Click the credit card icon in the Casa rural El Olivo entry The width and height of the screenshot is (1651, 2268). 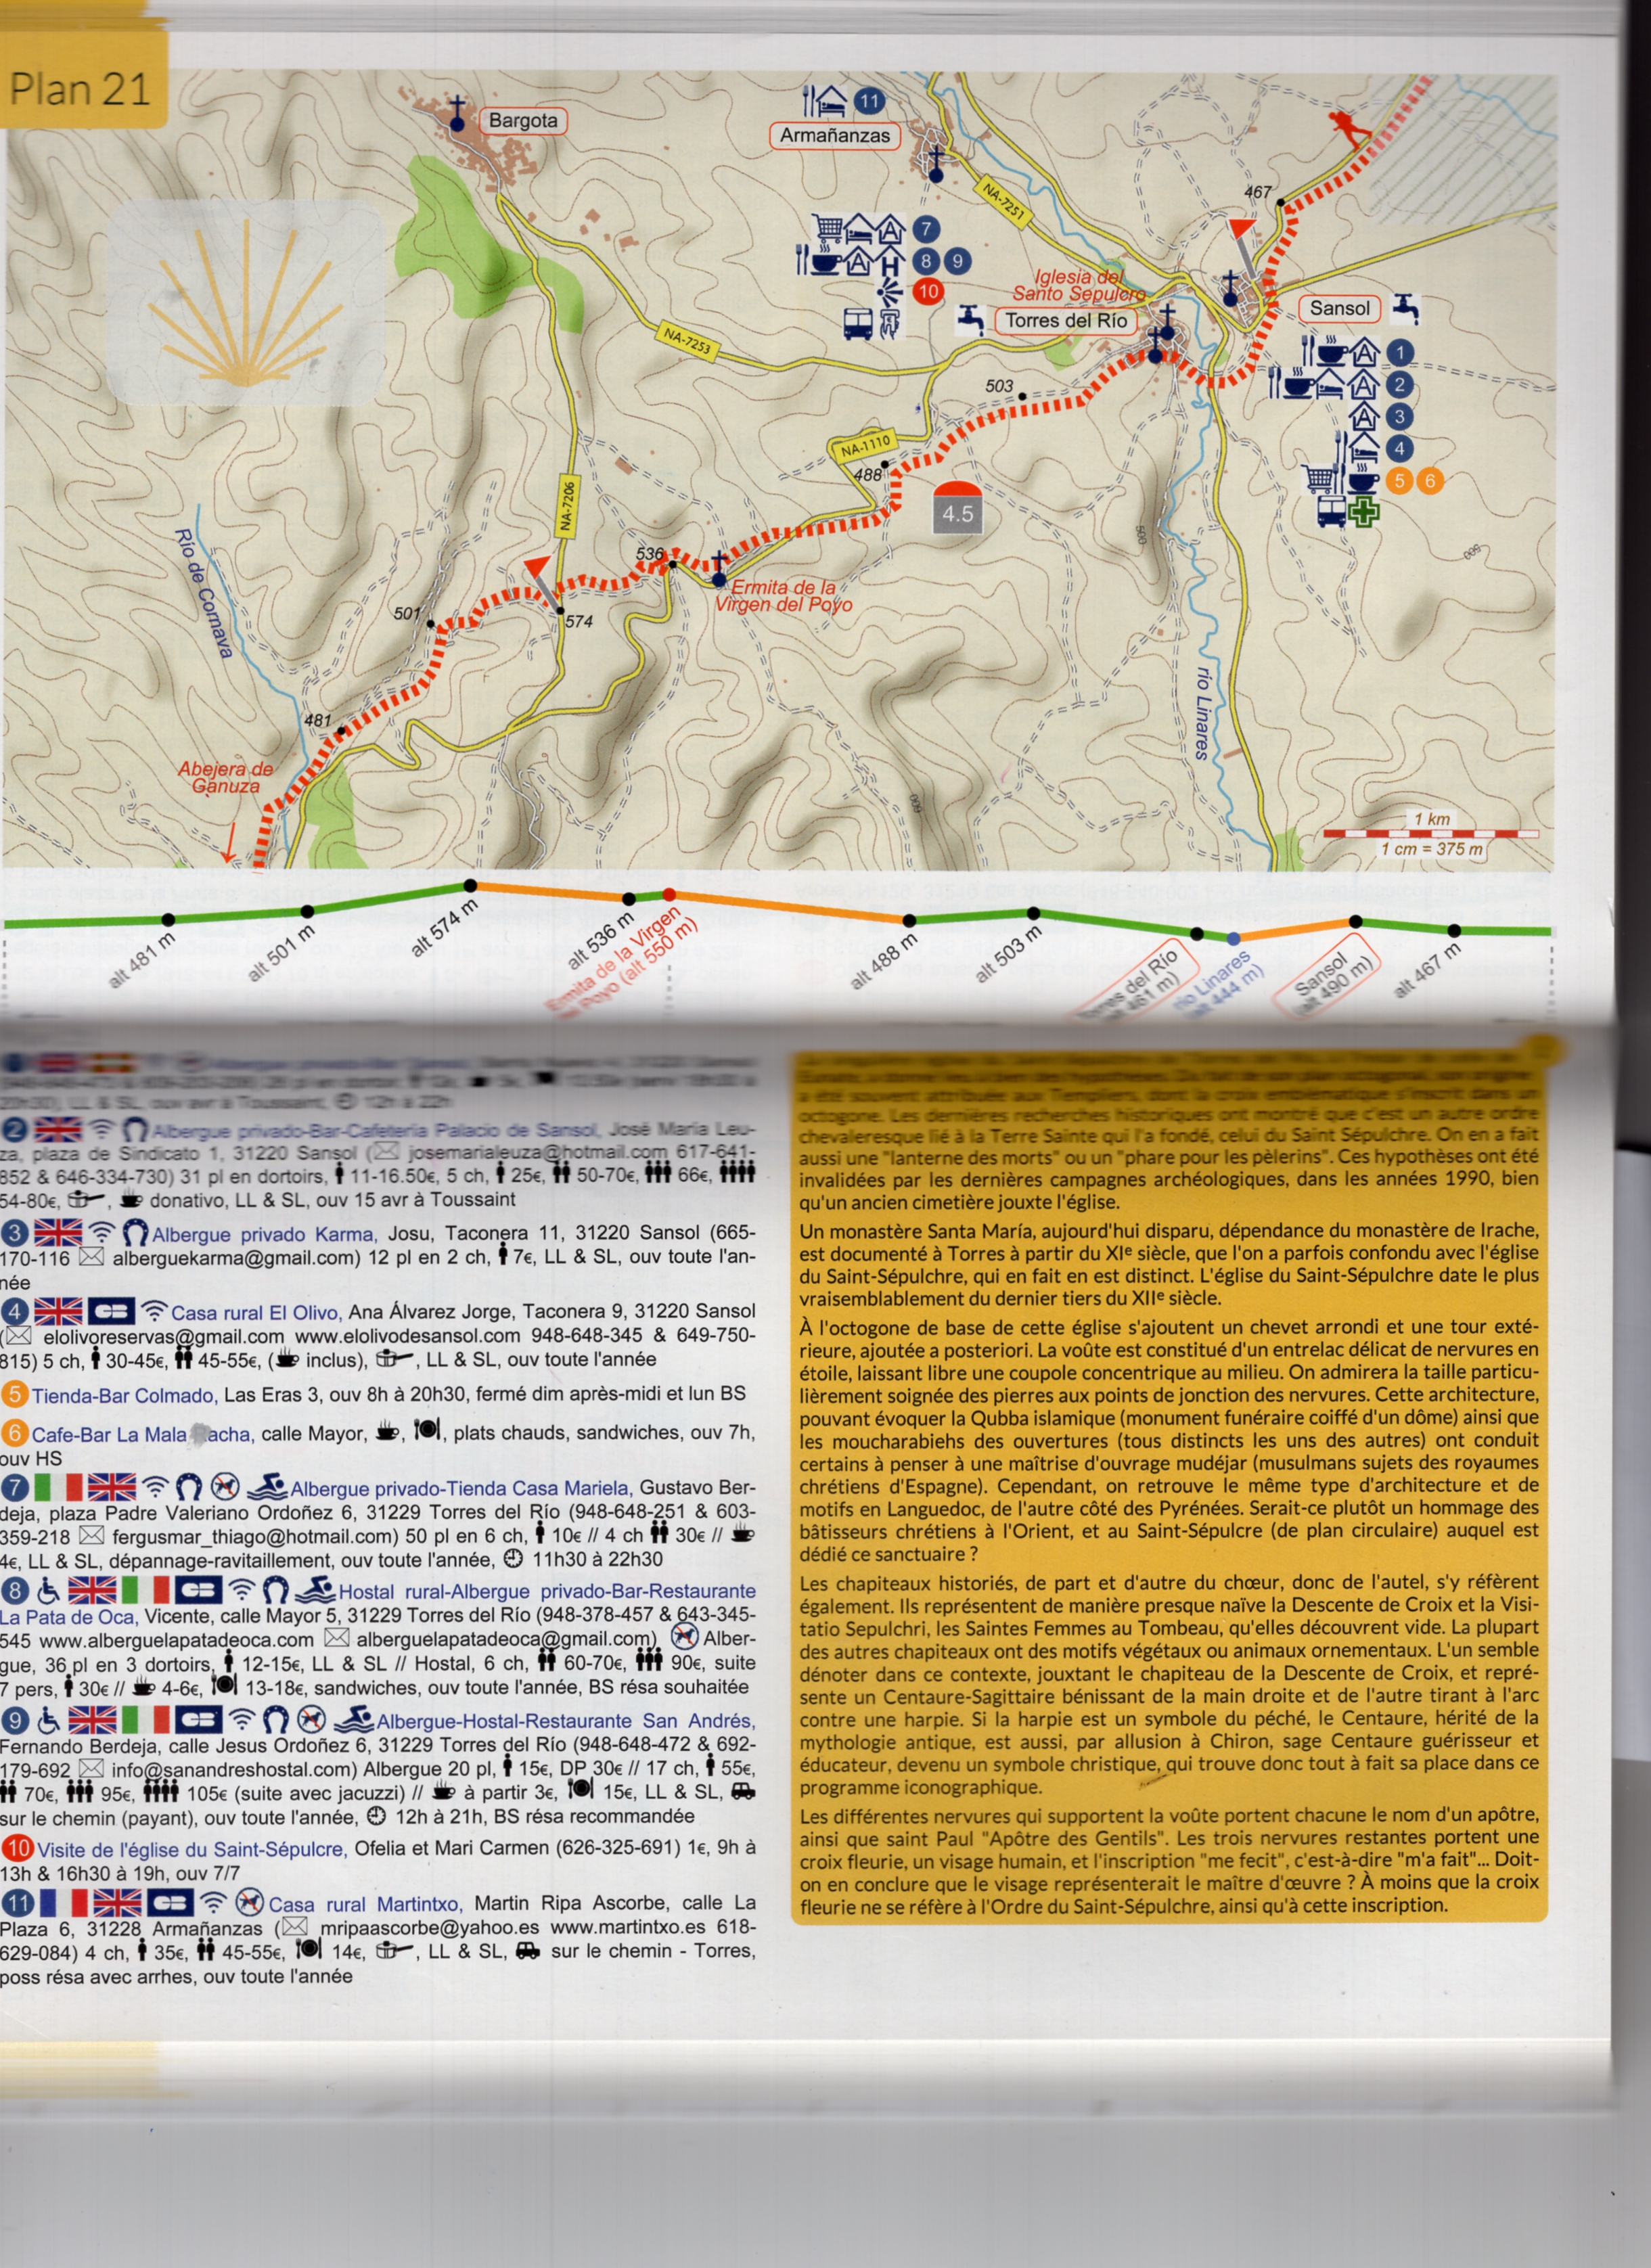pyautogui.click(x=111, y=1310)
